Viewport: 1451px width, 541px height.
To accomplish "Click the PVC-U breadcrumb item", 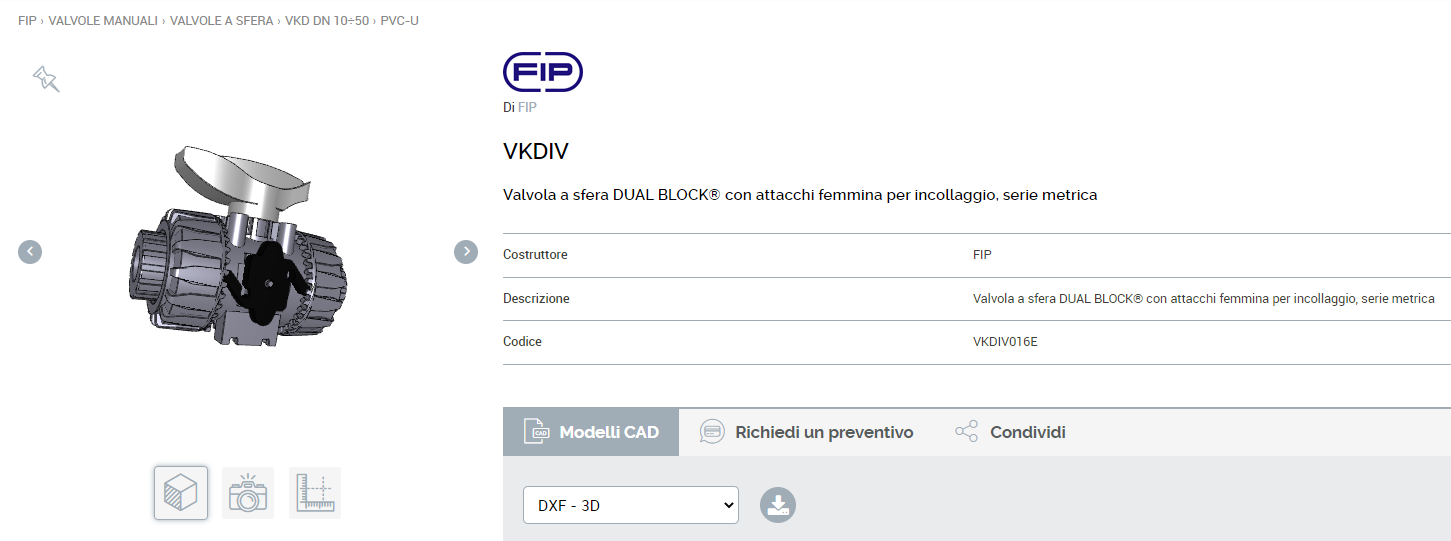I will (400, 20).
